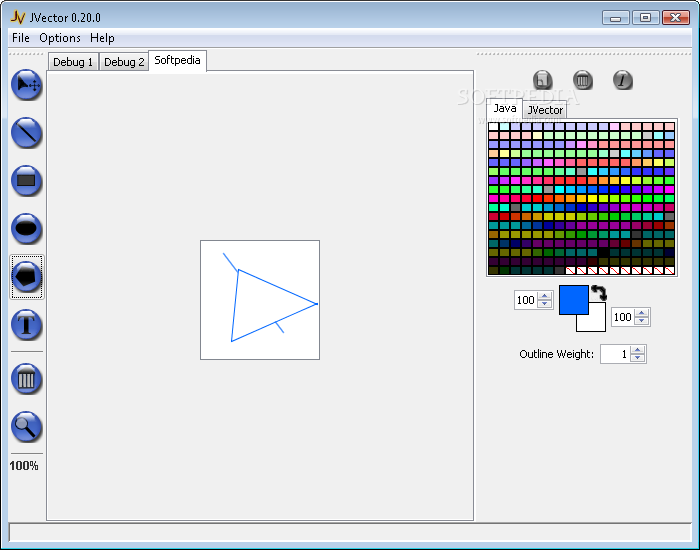Image resolution: width=700 pixels, height=550 pixels.
Task: Click the gray document icon above the palette
Action: 542,80
